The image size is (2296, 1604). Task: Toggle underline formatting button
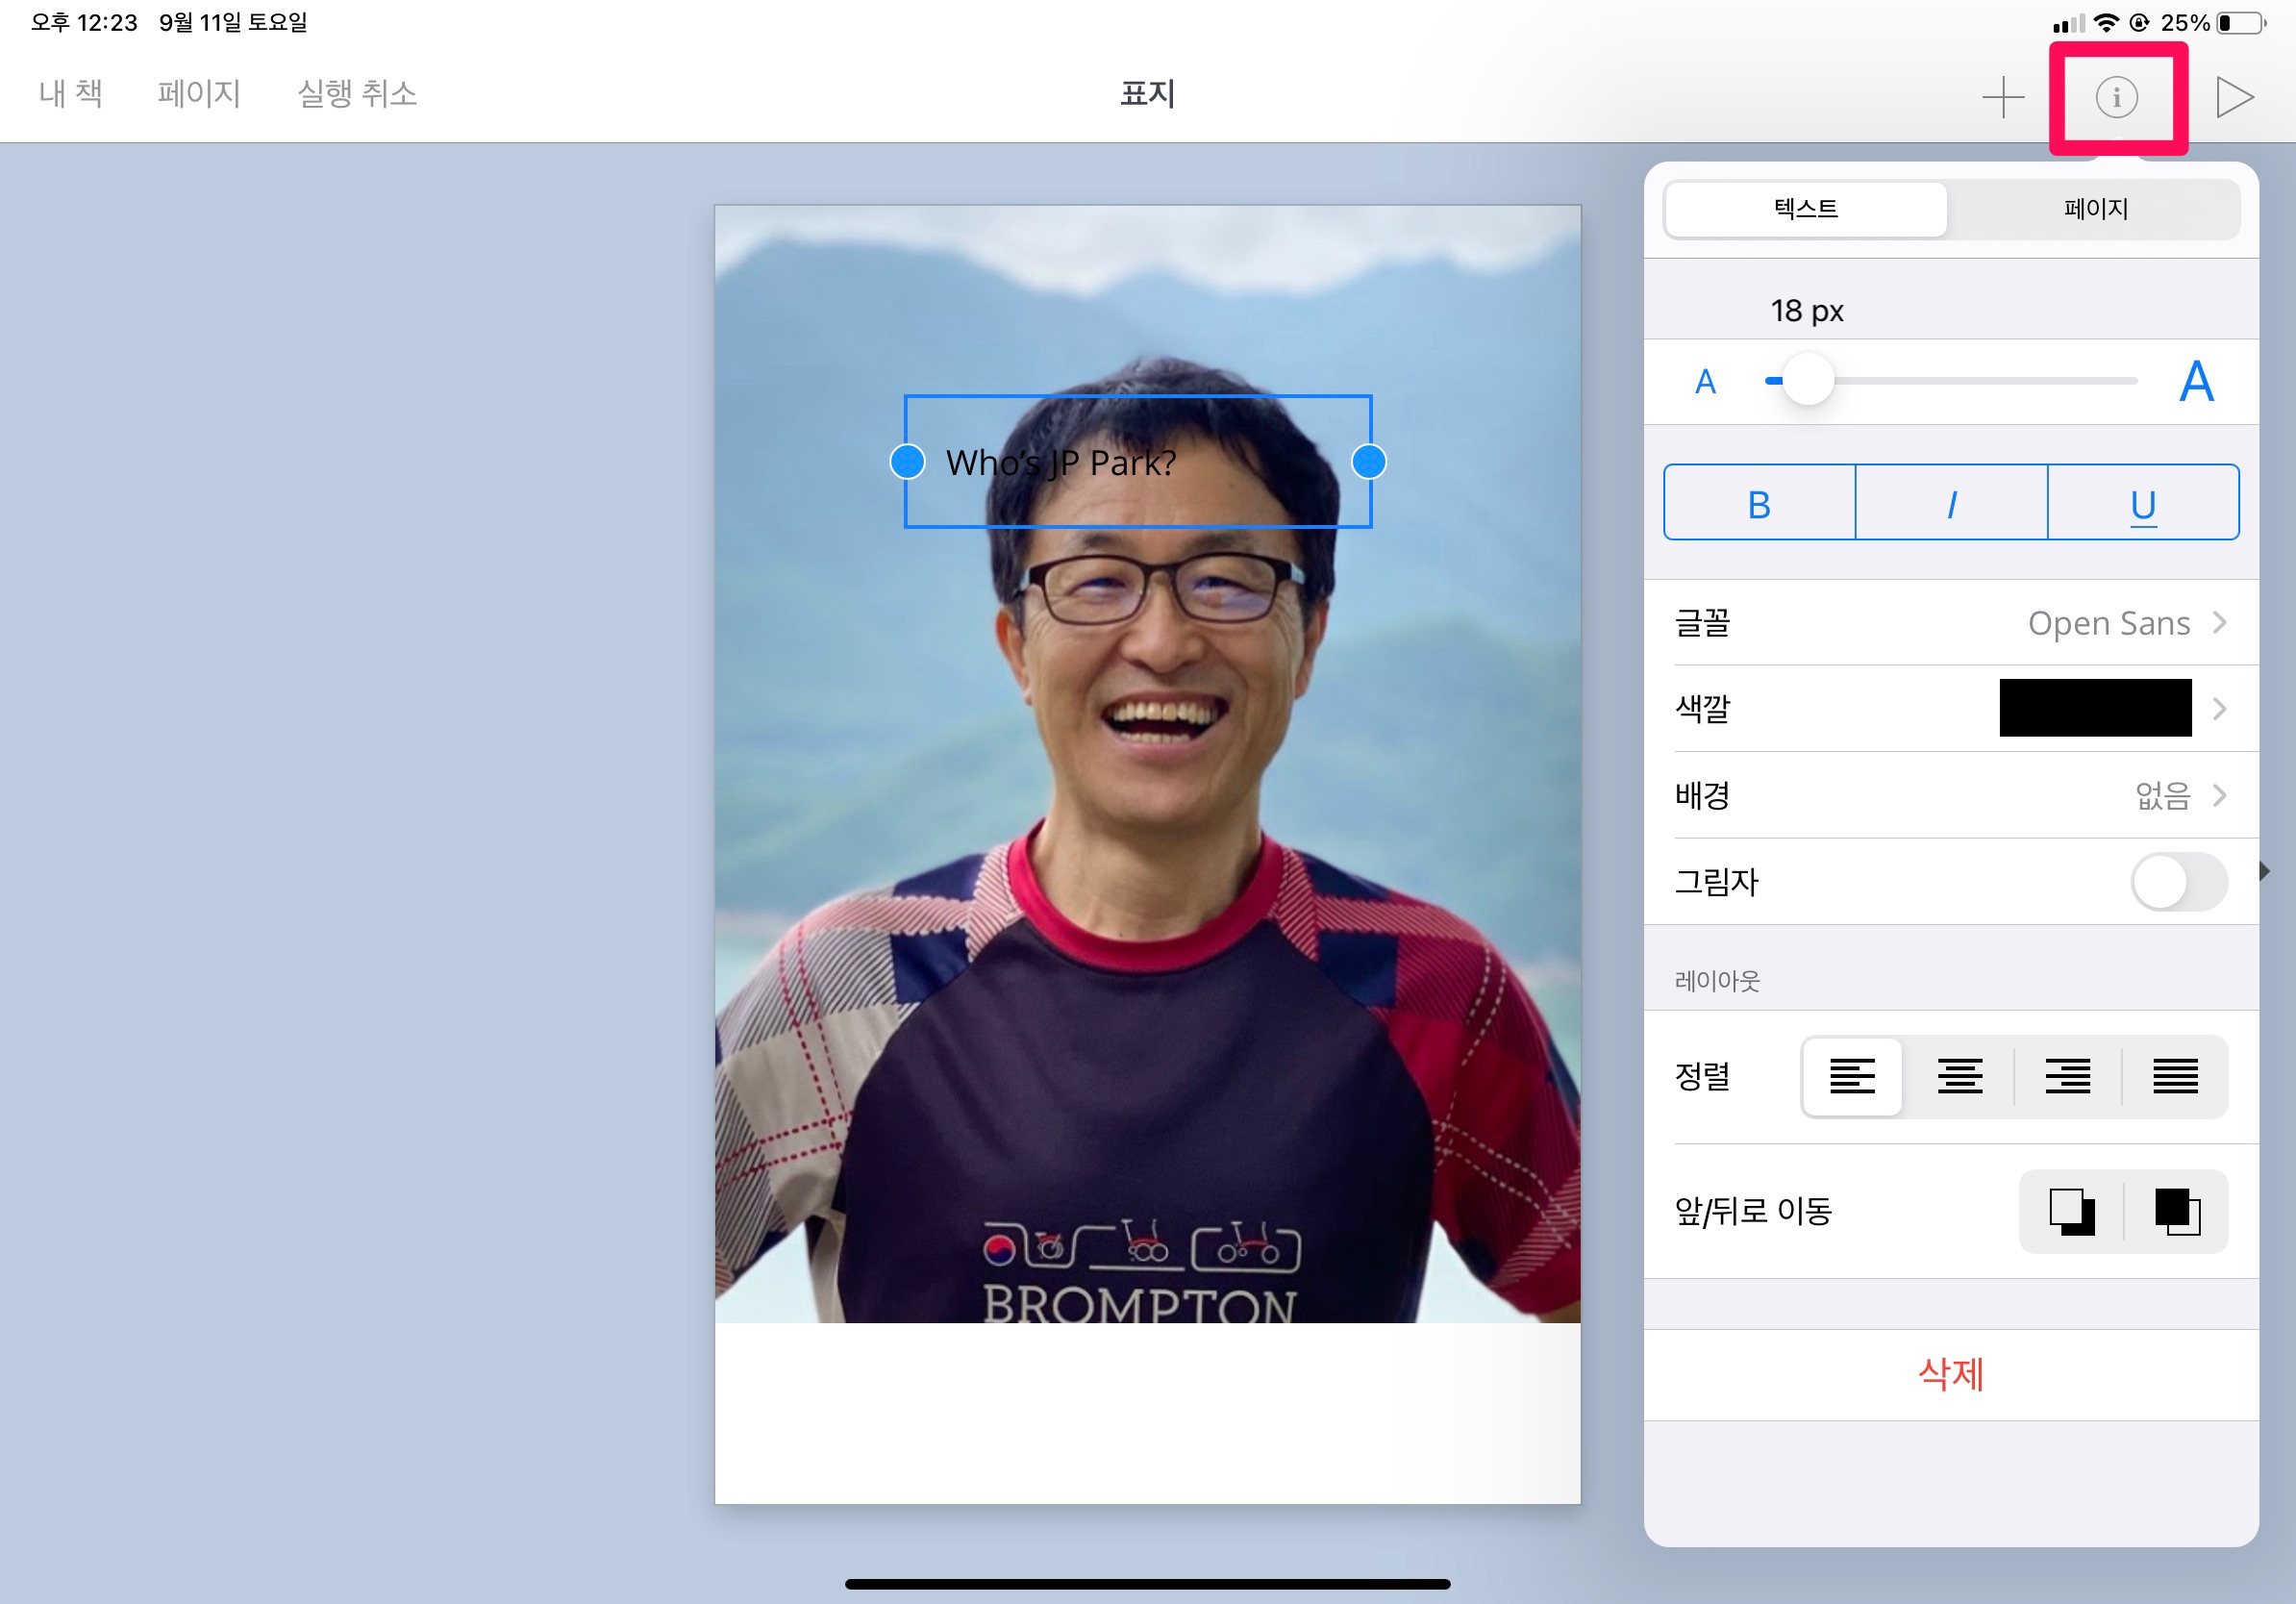click(x=2142, y=503)
